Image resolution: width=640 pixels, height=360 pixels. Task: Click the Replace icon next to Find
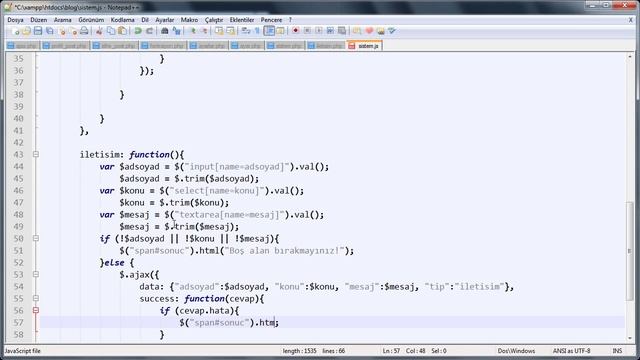[176, 31]
